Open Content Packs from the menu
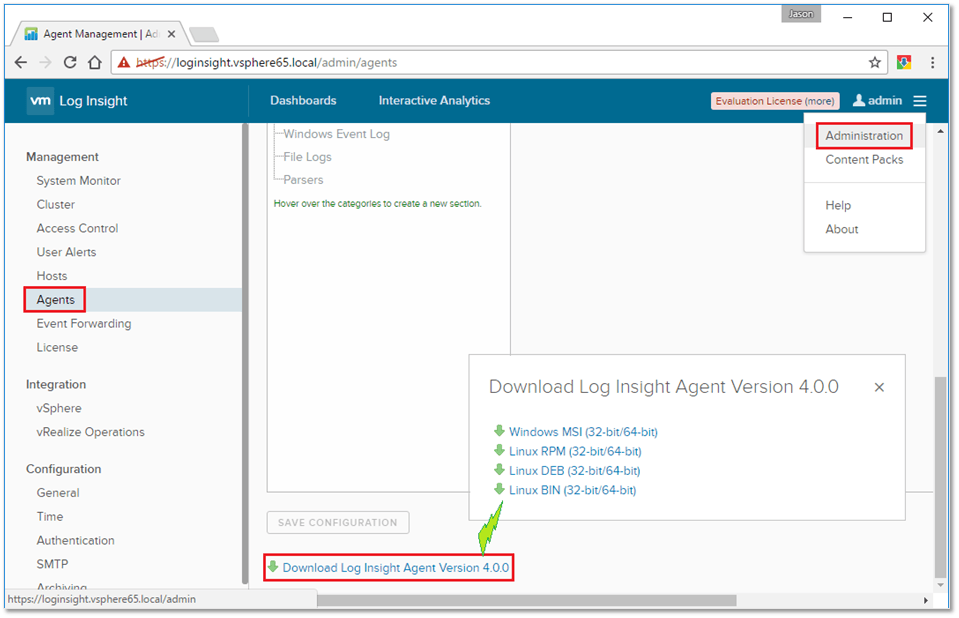 pyautogui.click(x=864, y=160)
